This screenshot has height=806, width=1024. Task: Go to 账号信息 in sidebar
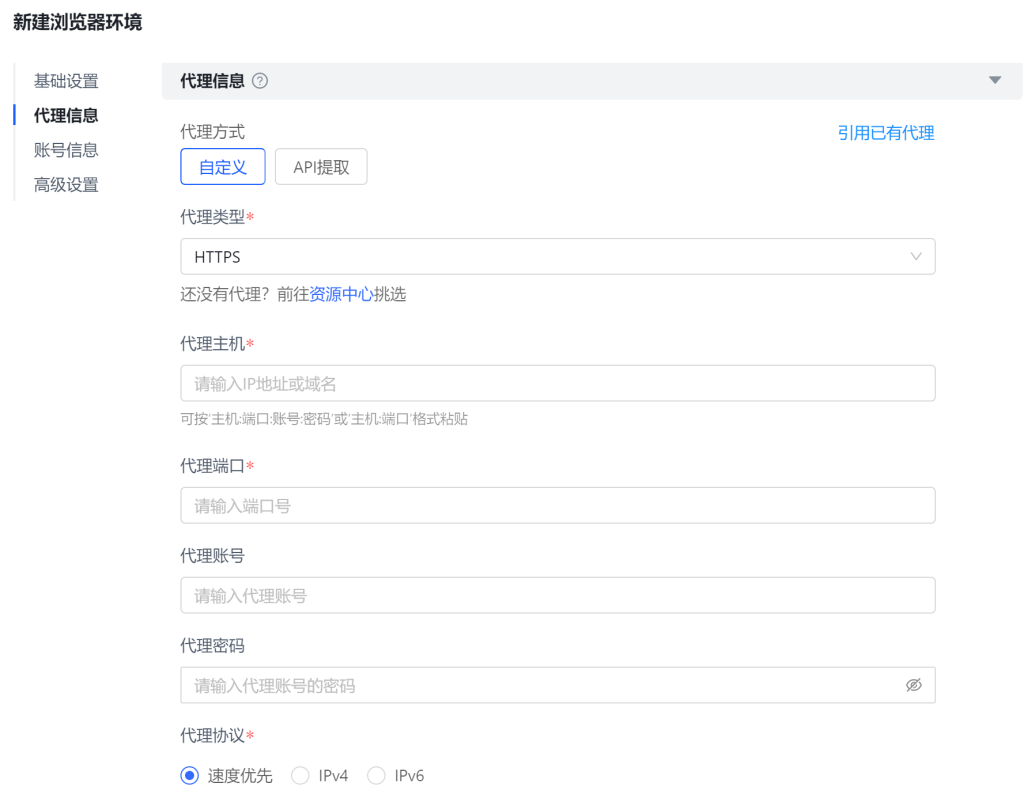66,150
